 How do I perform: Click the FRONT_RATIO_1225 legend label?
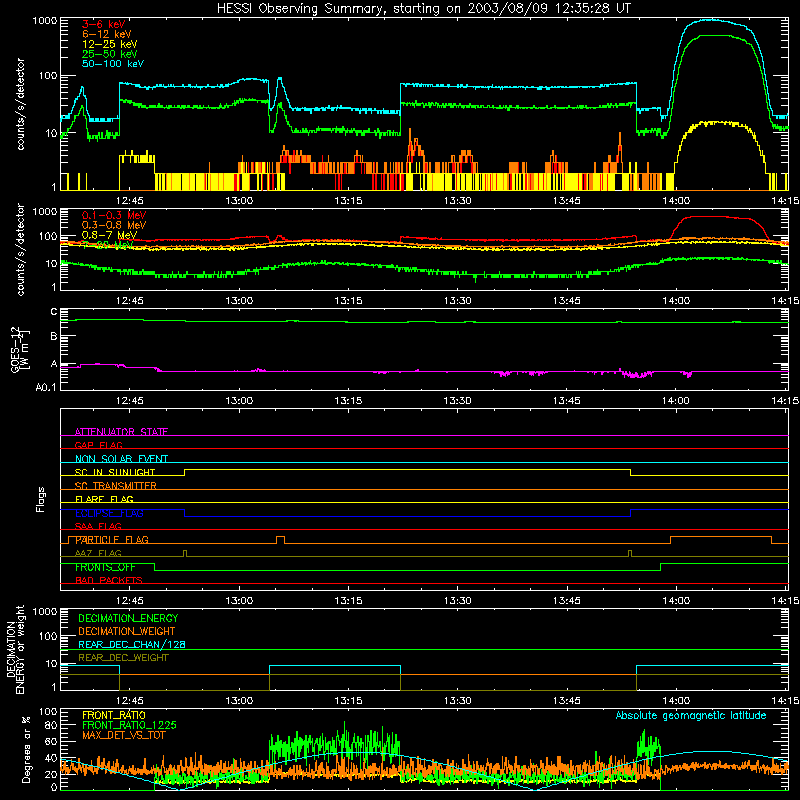click(130, 725)
